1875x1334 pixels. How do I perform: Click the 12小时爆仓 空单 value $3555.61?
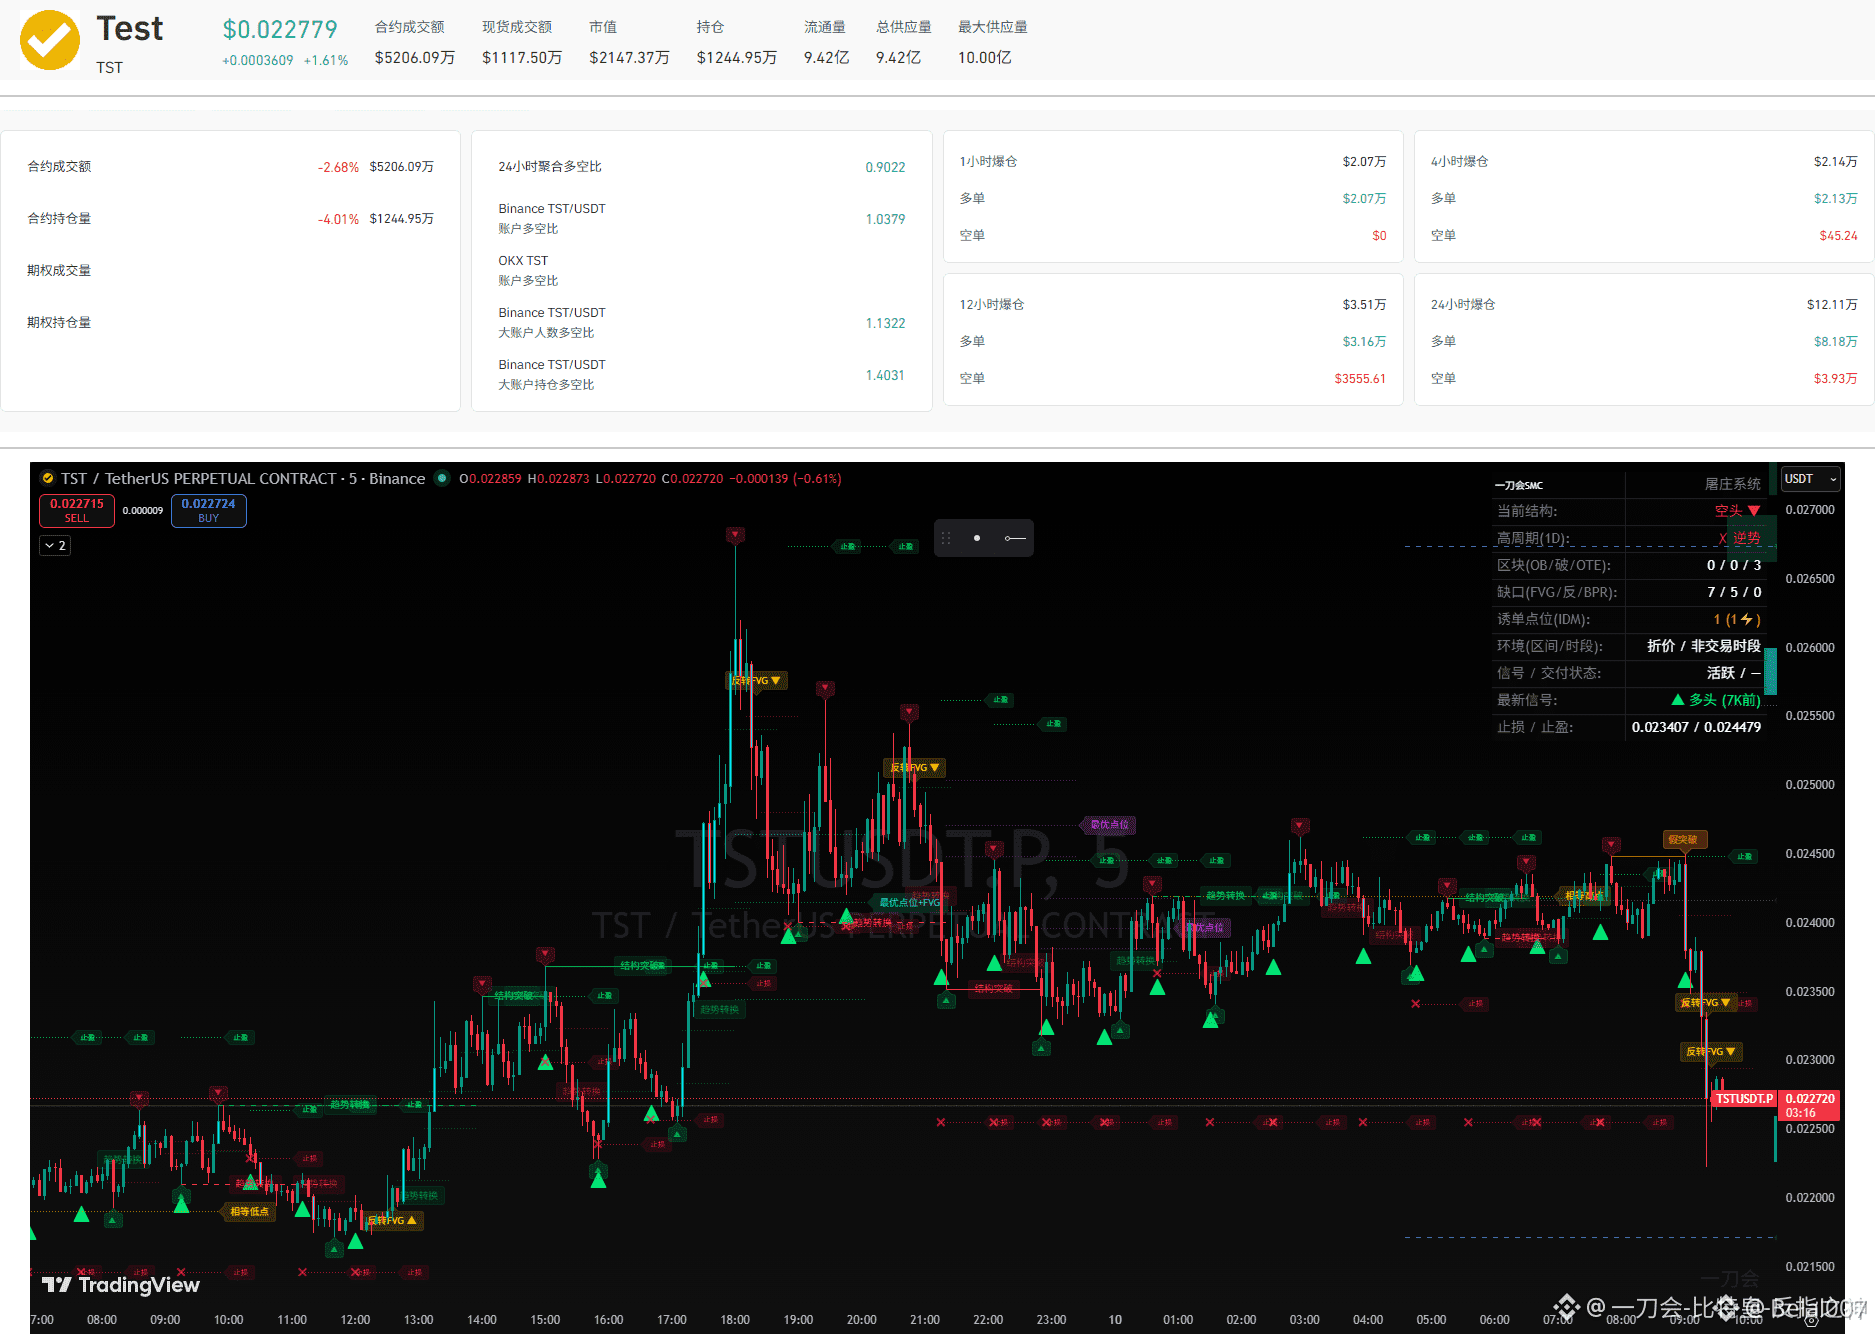tap(1360, 379)
